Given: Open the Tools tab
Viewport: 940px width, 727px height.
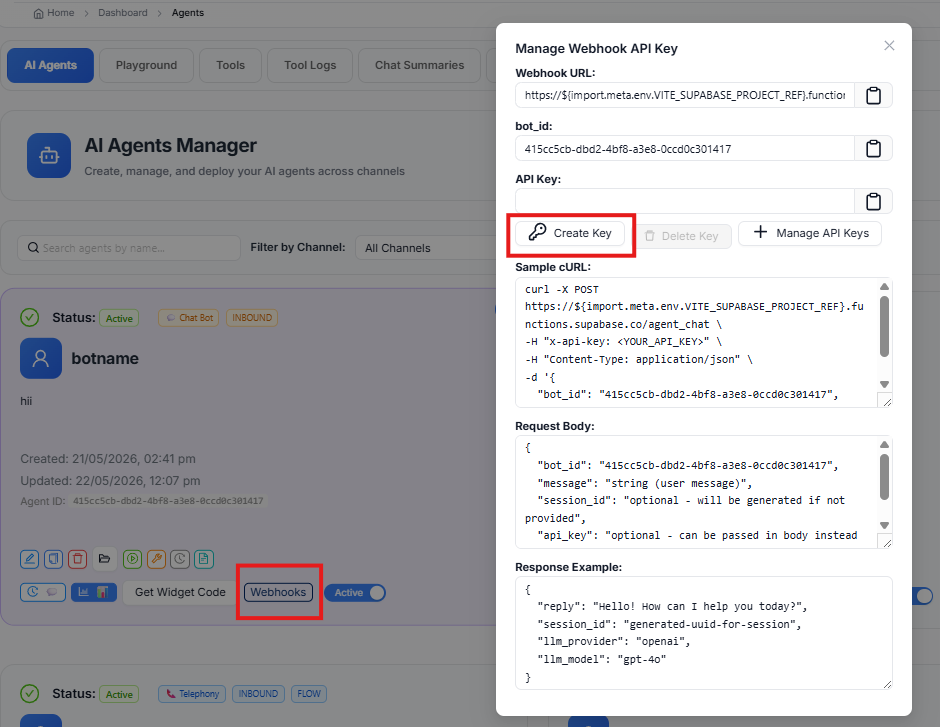Looking at the screenshot, I should (x=230, y=65).
